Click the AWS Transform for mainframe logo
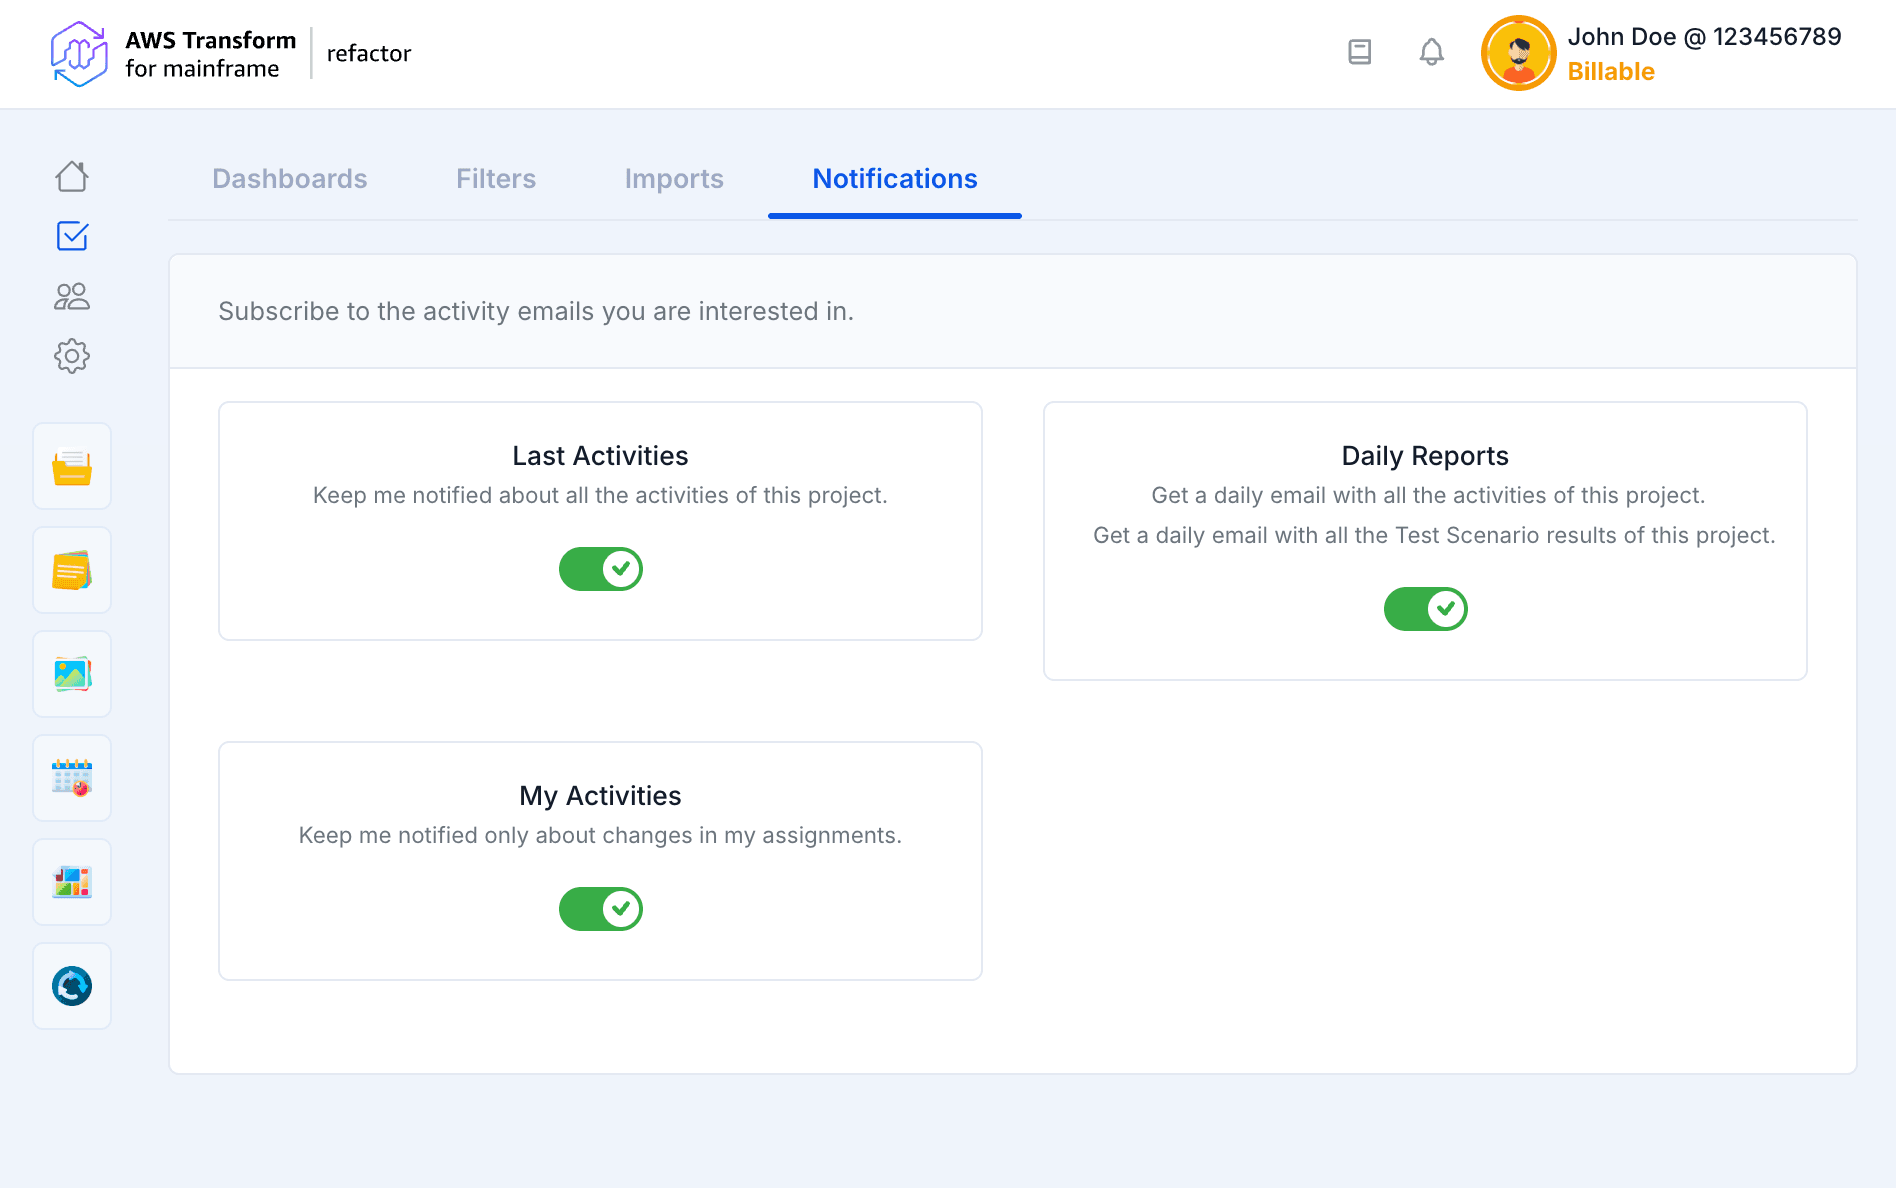 (80, 54)
